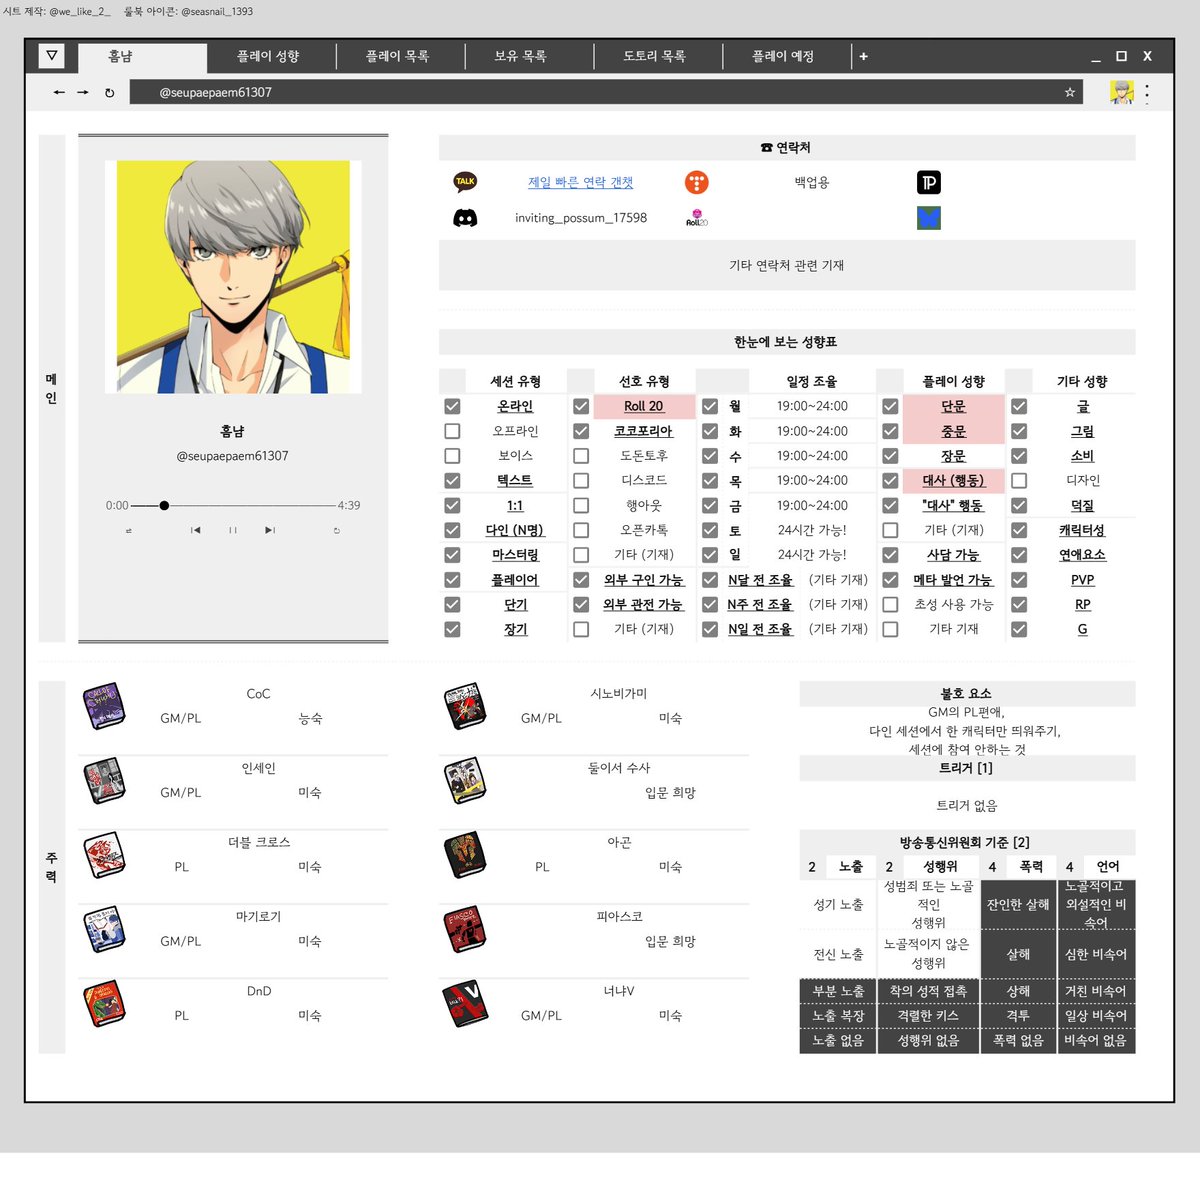The image size is (1200, 1199).
Task: Click the 너냐V rulebook icon
Action: point(465,1004)
